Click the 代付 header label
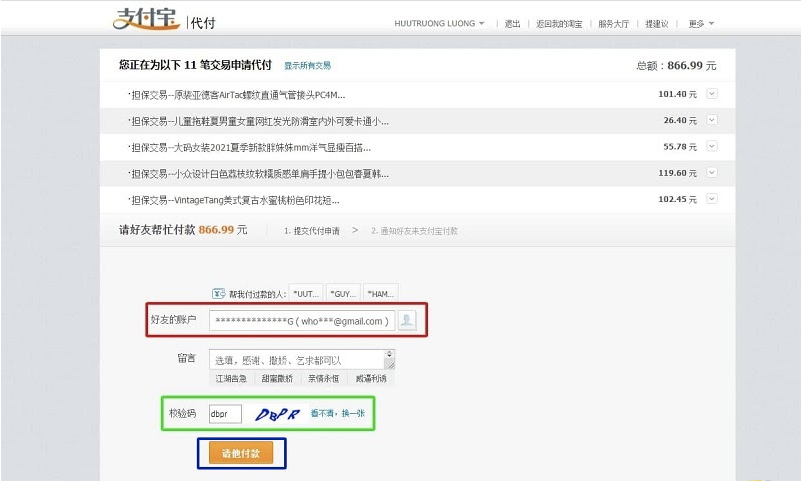The image size is (803, 481). [x=203, y=23]
